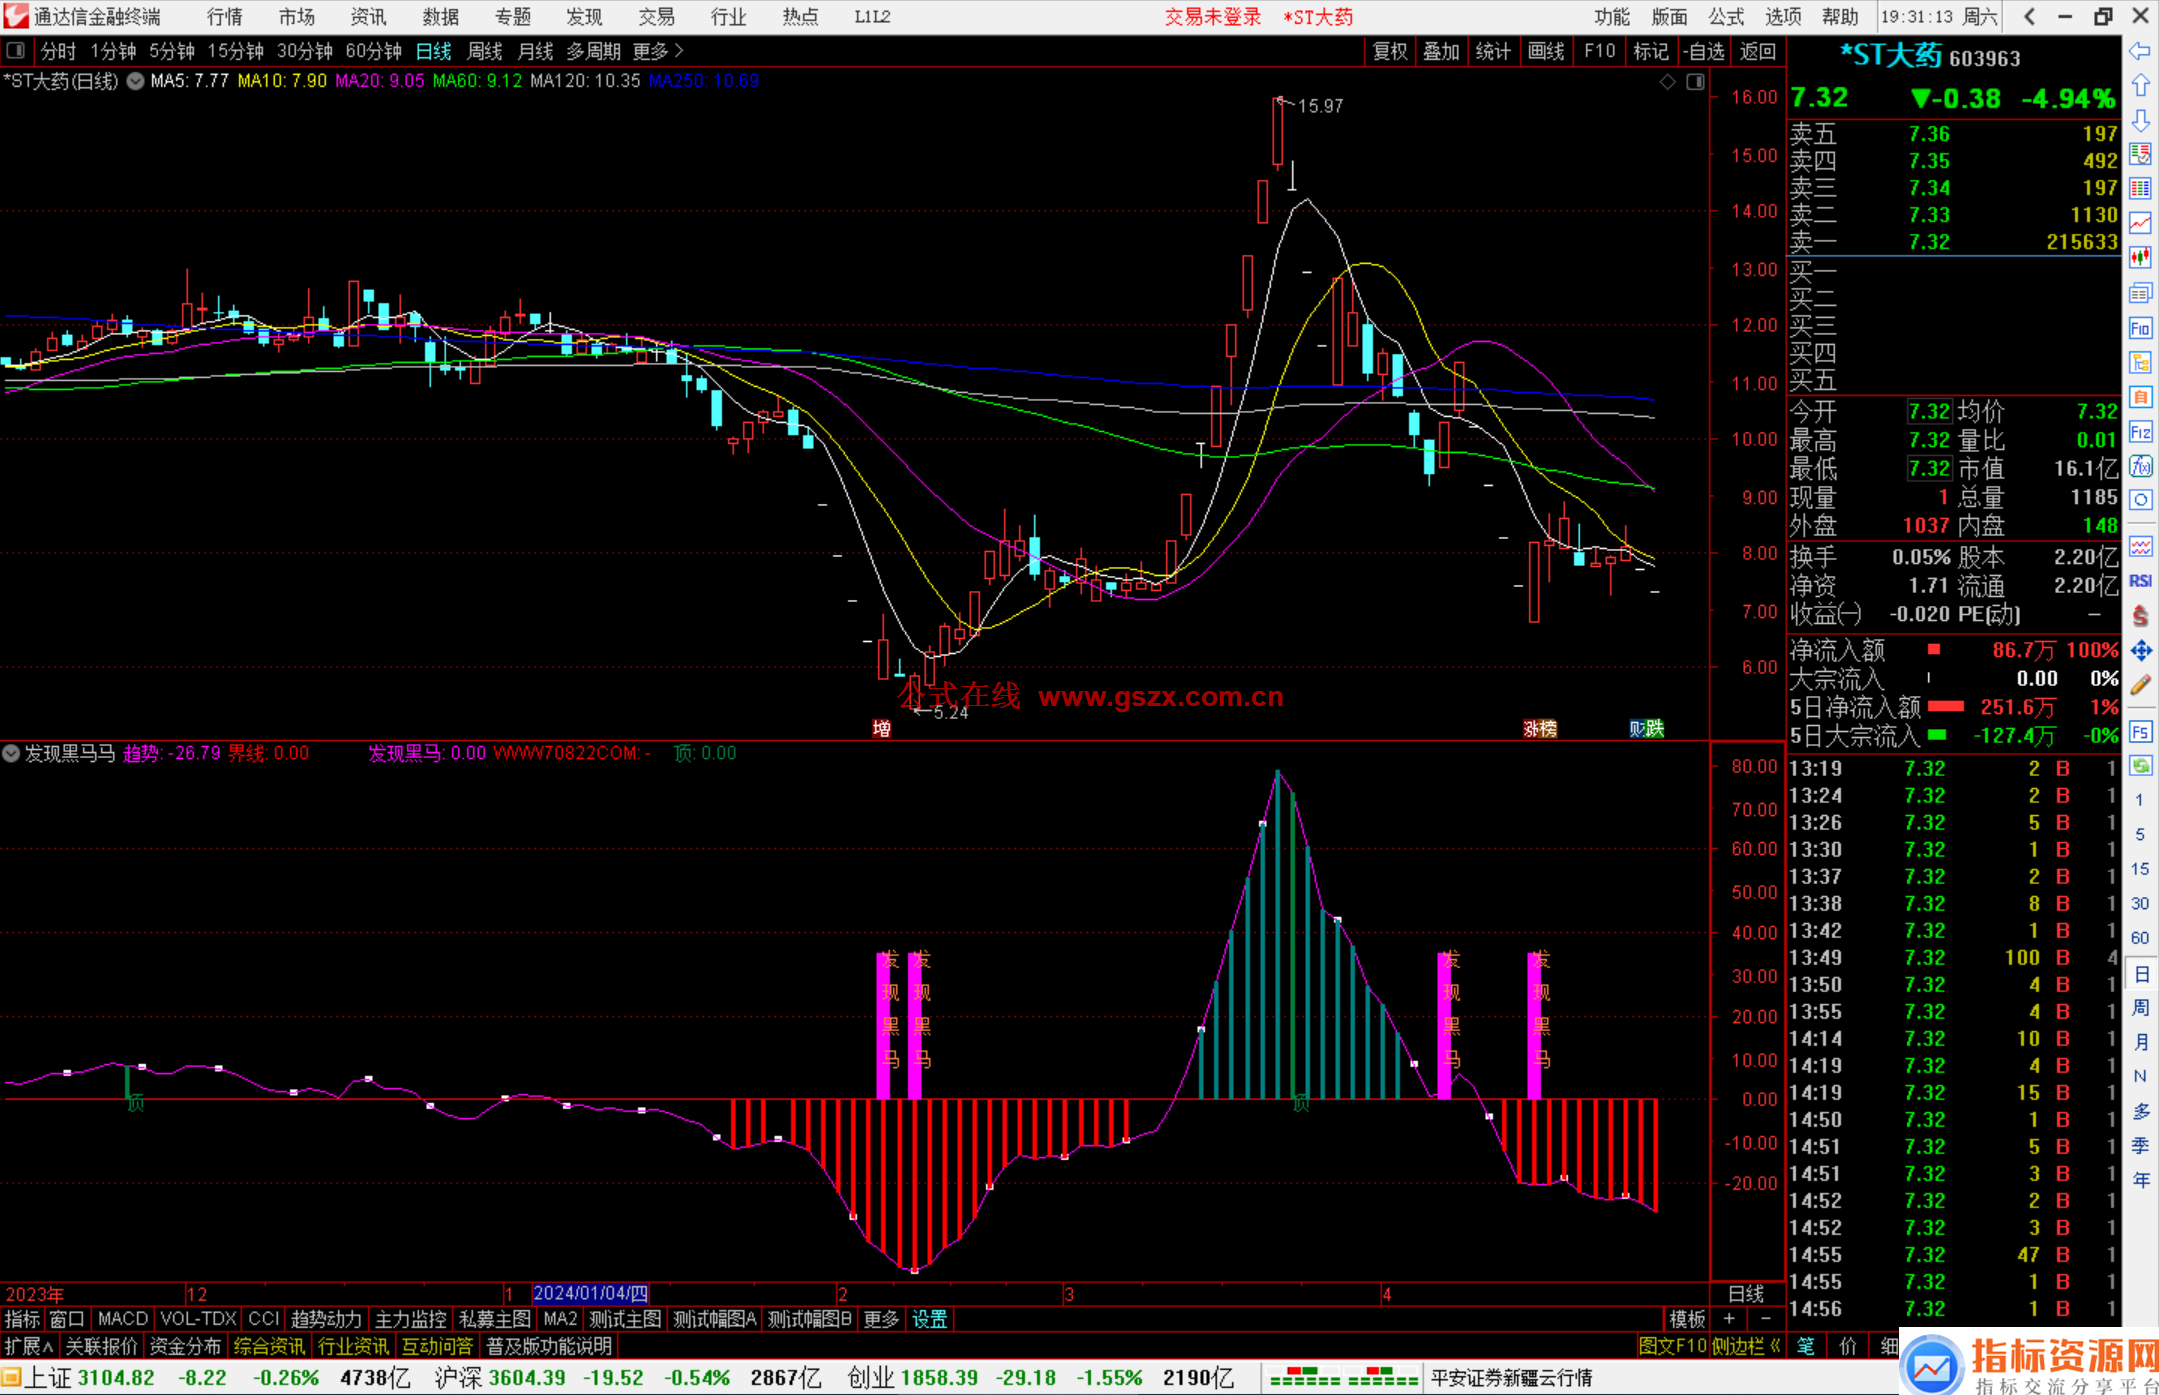Click the RSI indicator icon
The image size is (2159, 1395).
tap(2139, 581)
